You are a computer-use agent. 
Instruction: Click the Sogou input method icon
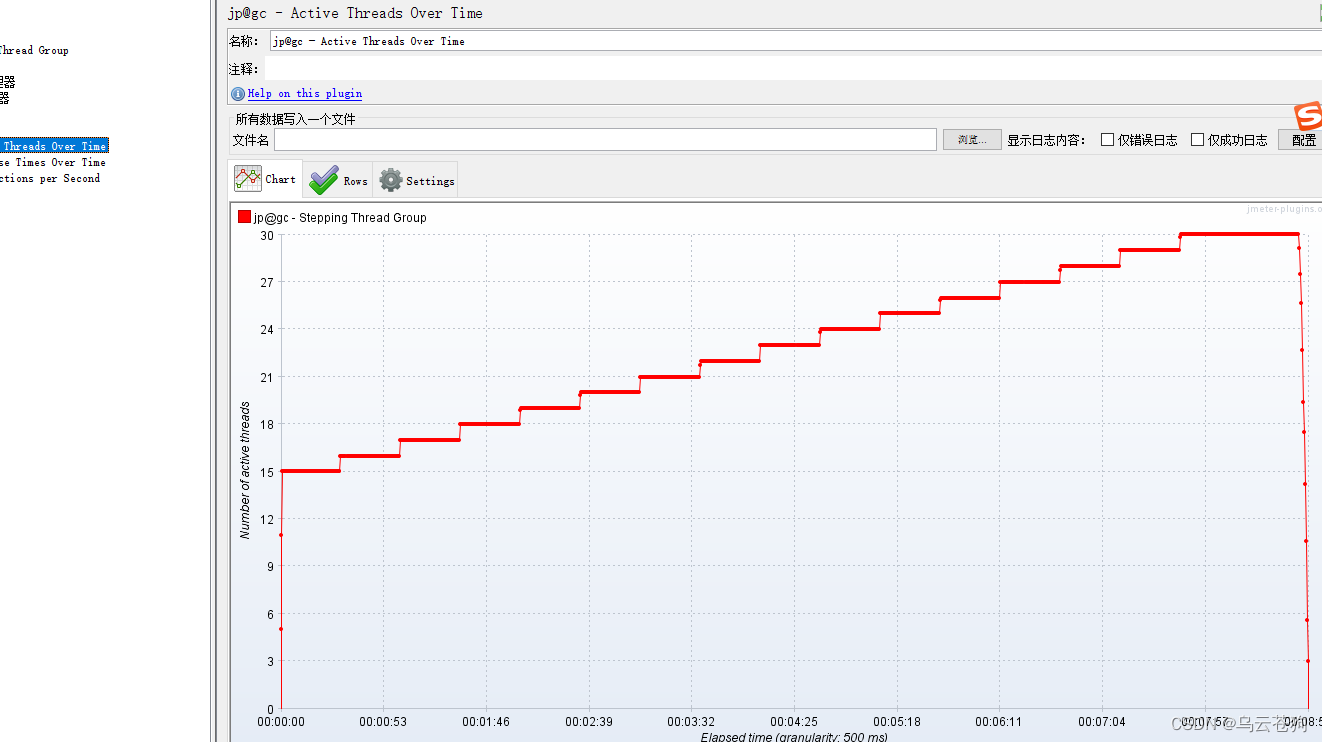1308,115
